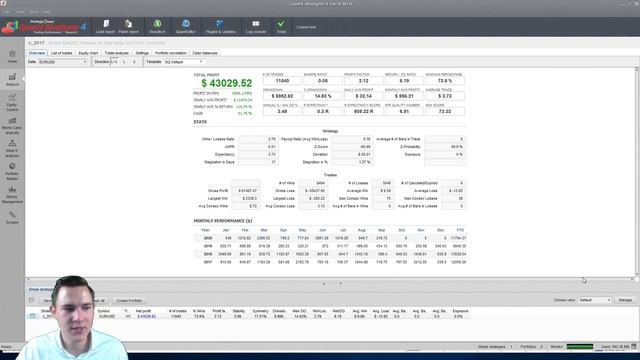
Task: Click the MONTHLY PERFORMANCE ($) heading
Action: coord(223,221)
